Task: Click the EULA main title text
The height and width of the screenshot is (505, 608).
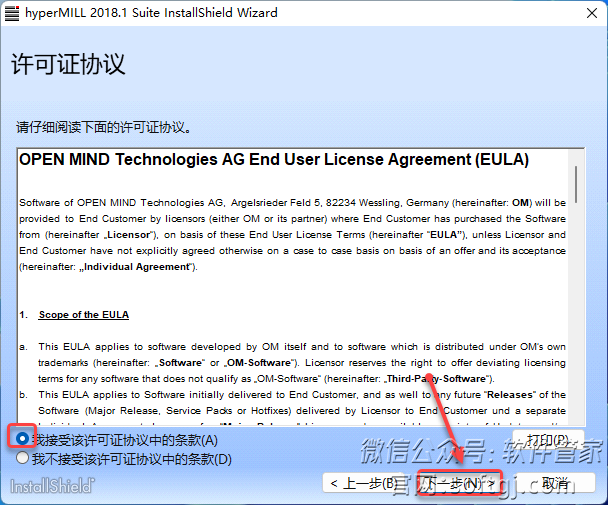Action: pos(274,159)
